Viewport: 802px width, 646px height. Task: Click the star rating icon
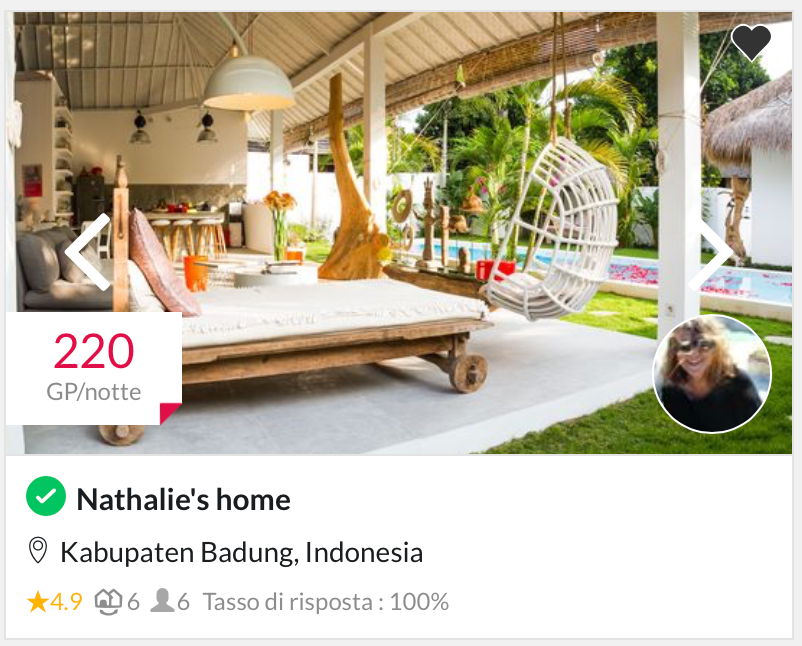point(37,602)
